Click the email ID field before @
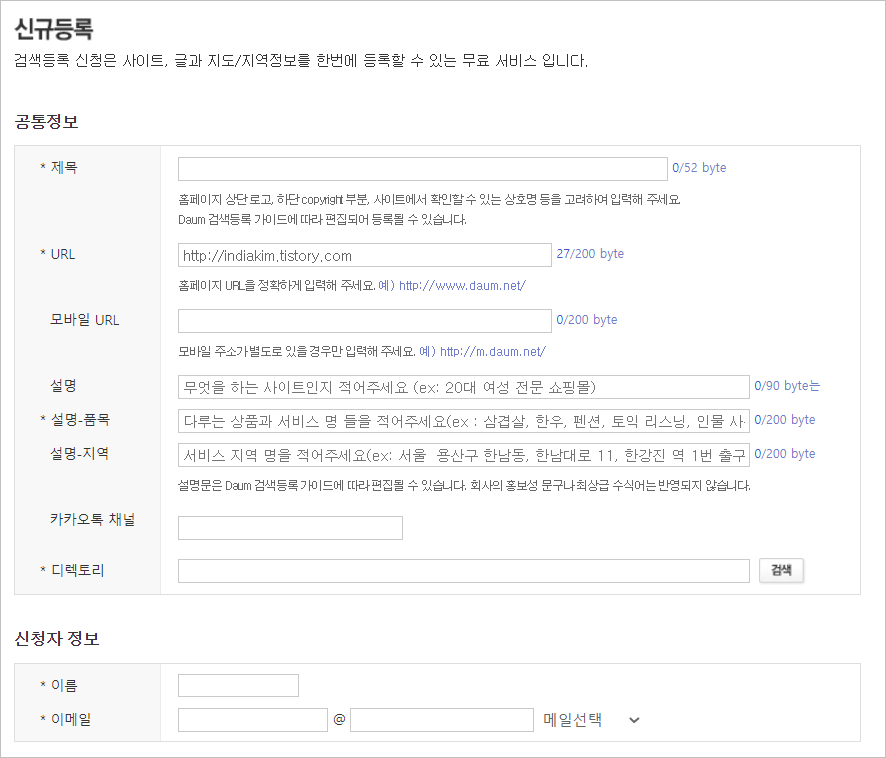 253,720
